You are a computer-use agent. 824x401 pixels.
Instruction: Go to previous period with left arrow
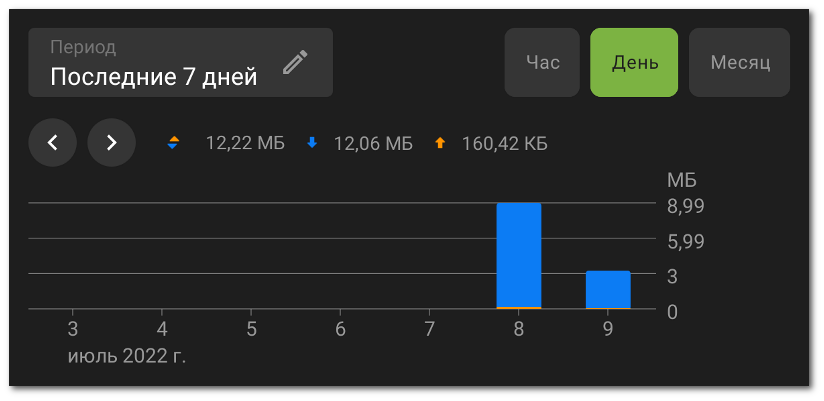[x=53, y=142]
